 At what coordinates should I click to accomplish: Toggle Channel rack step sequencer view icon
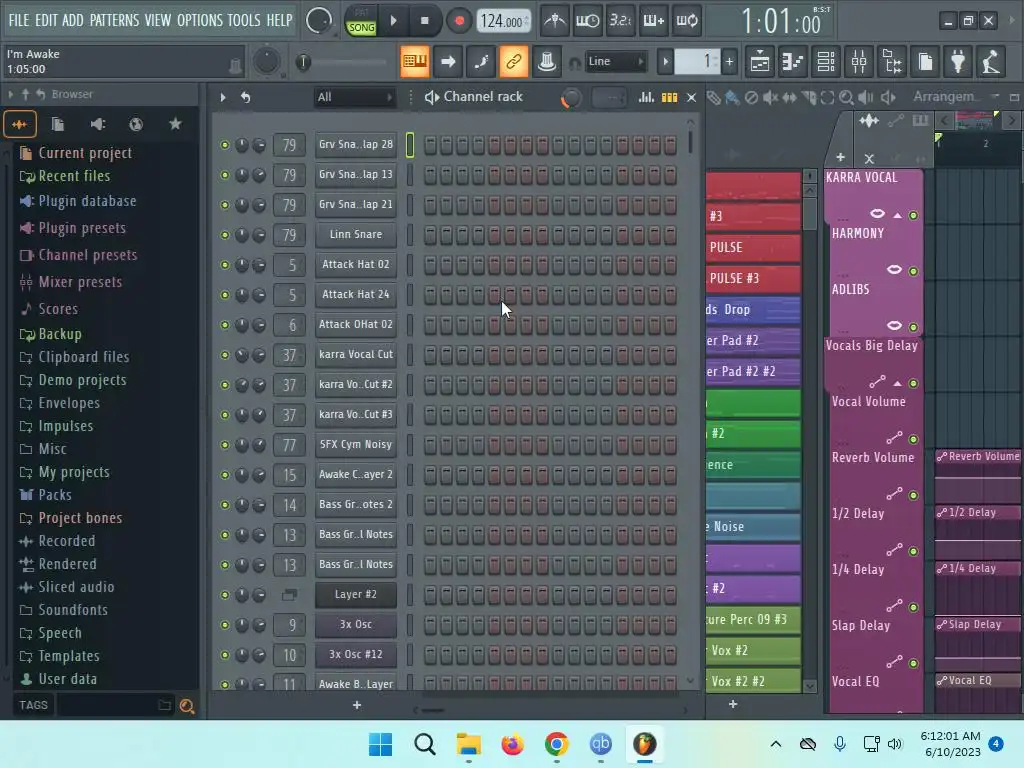(669, 97)
